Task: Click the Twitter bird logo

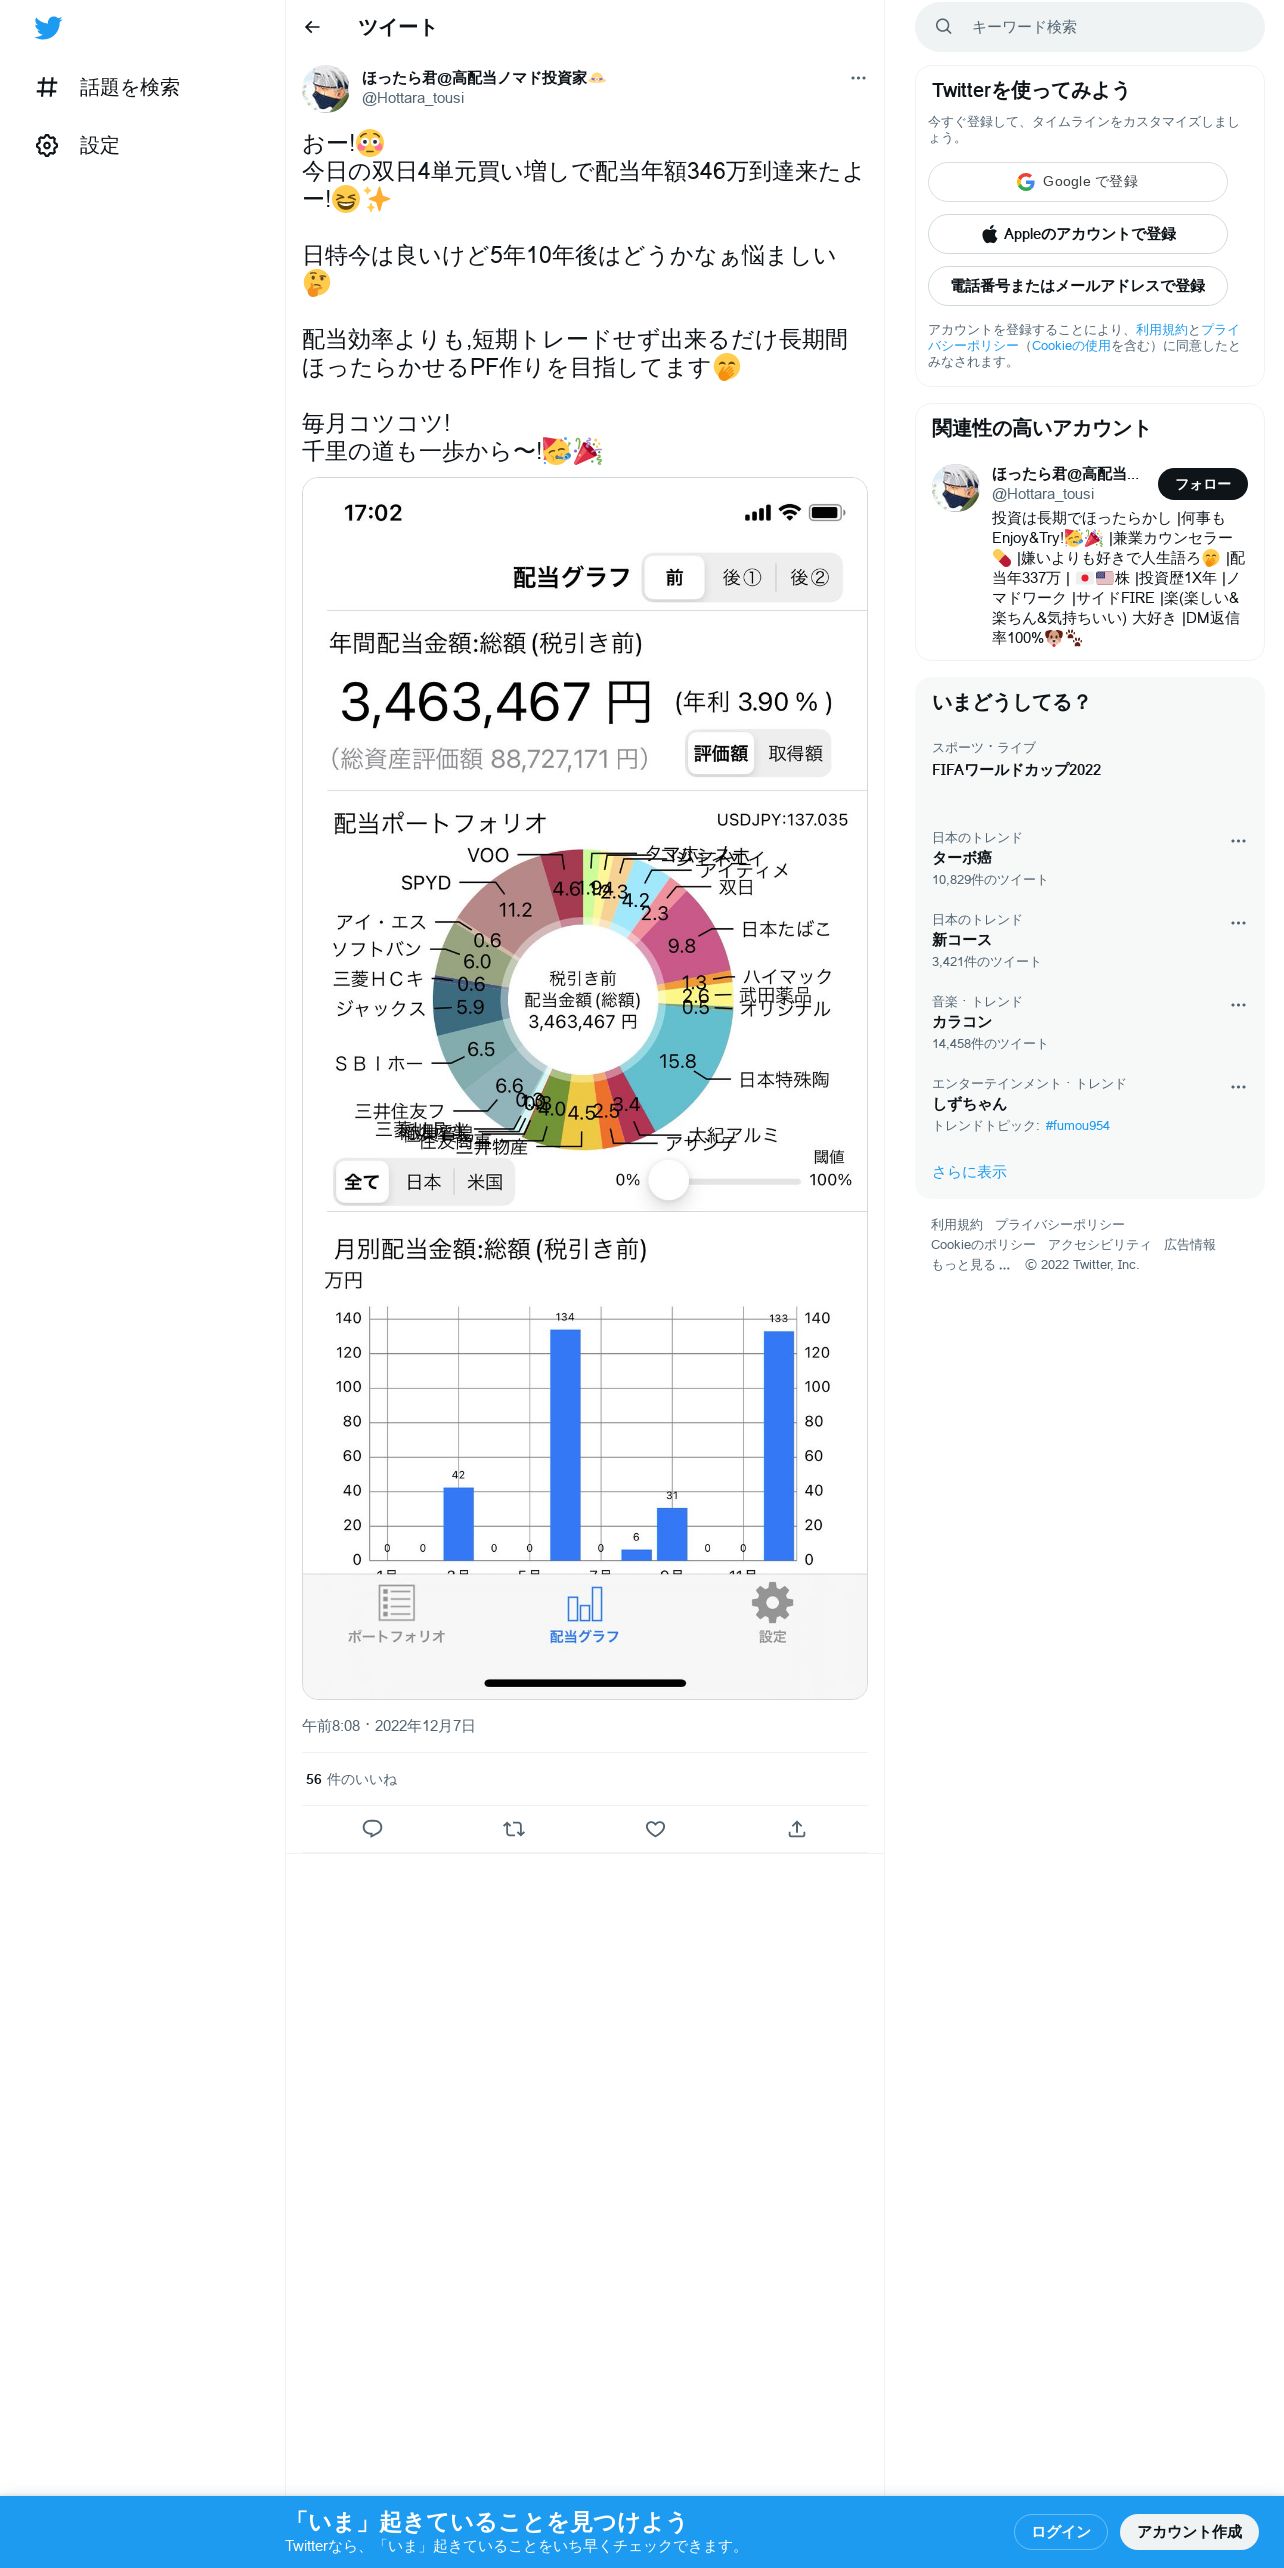Action: click(x=48, y=28)
